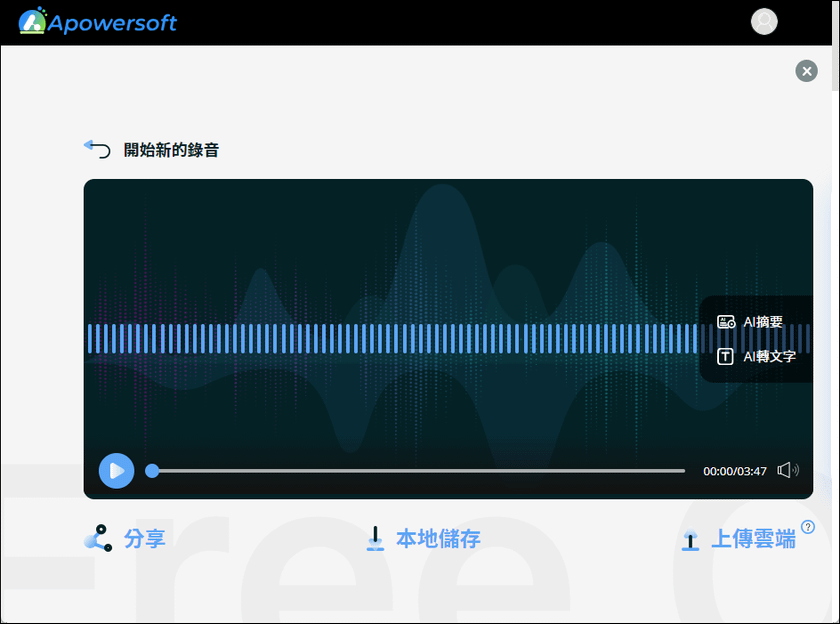Screen dimensions: 840x624
Task: Click the back arrow beside 開始新的錄音
Action: 97,149
